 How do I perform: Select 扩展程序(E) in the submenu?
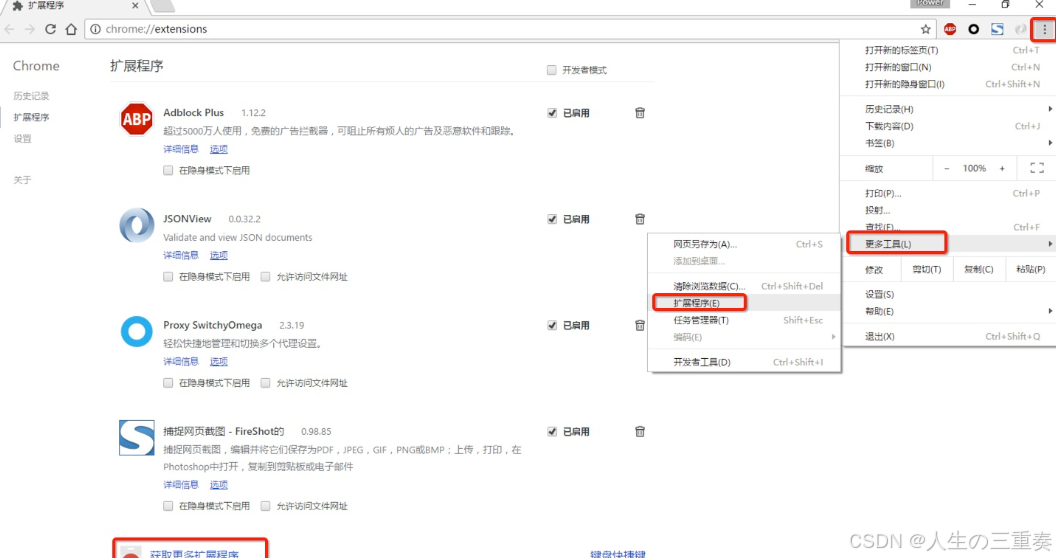(x=744, y=303)
